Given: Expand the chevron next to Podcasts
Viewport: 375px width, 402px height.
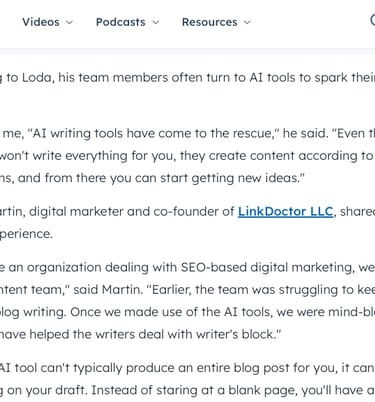Looking at the screenshot, I should tap(156, 22).
